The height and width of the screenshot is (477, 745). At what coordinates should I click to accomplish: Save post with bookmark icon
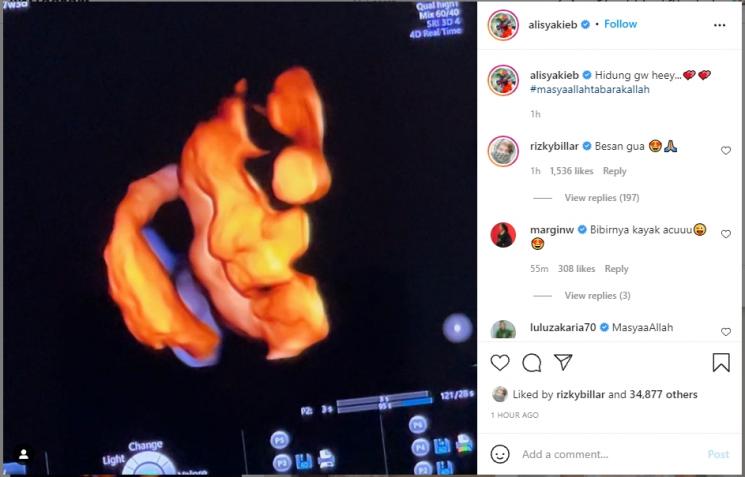(721, 363)
